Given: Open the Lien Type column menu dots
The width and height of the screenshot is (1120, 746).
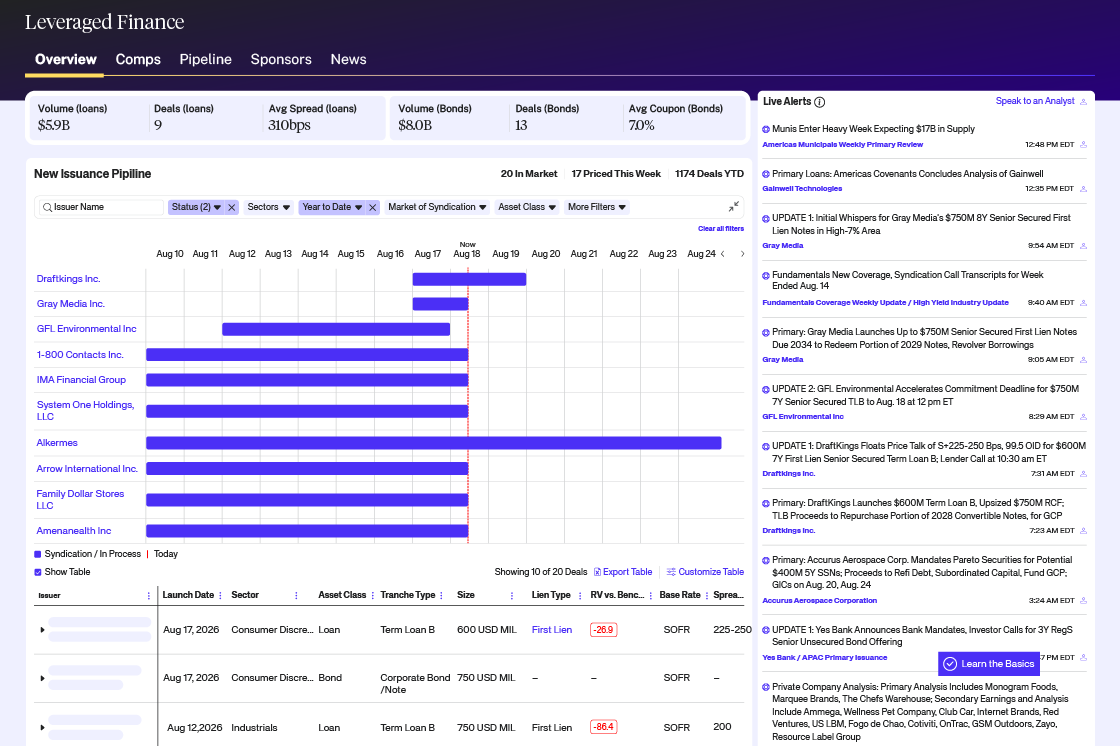Looking at the screenshot, I should (579, 596).
